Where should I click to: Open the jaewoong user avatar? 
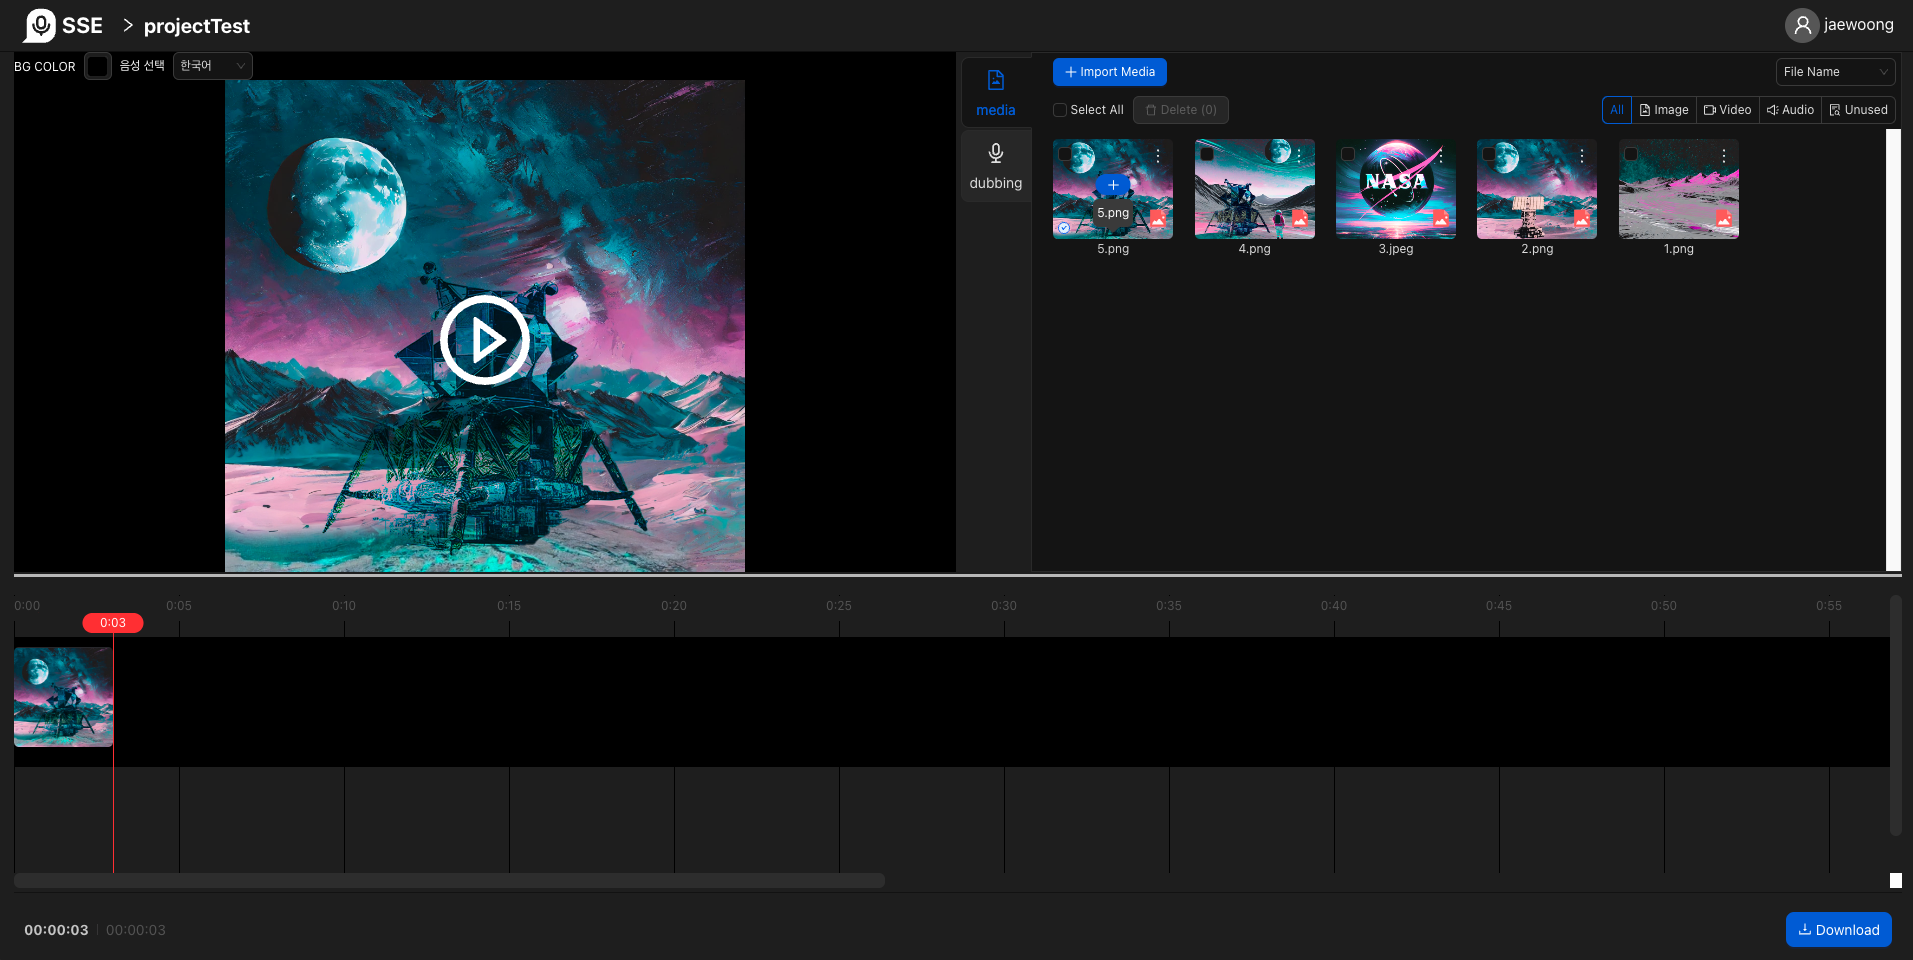[x=1802, y=25]
